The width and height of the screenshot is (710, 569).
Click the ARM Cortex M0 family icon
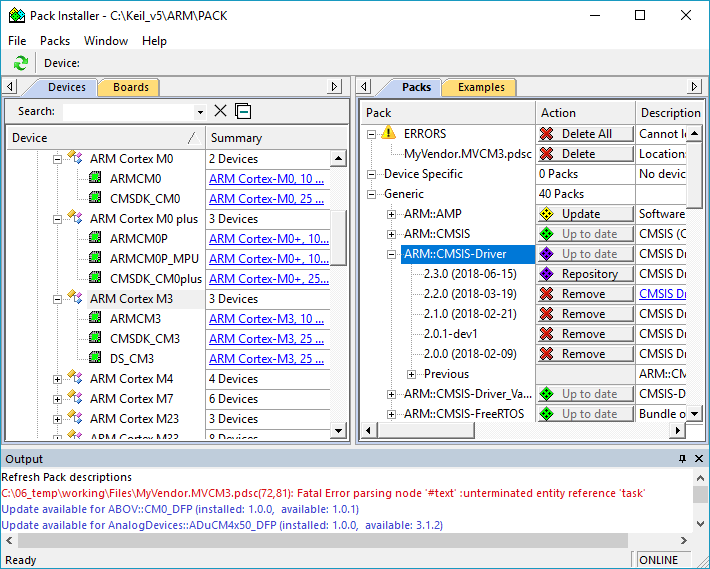point(75,158)
